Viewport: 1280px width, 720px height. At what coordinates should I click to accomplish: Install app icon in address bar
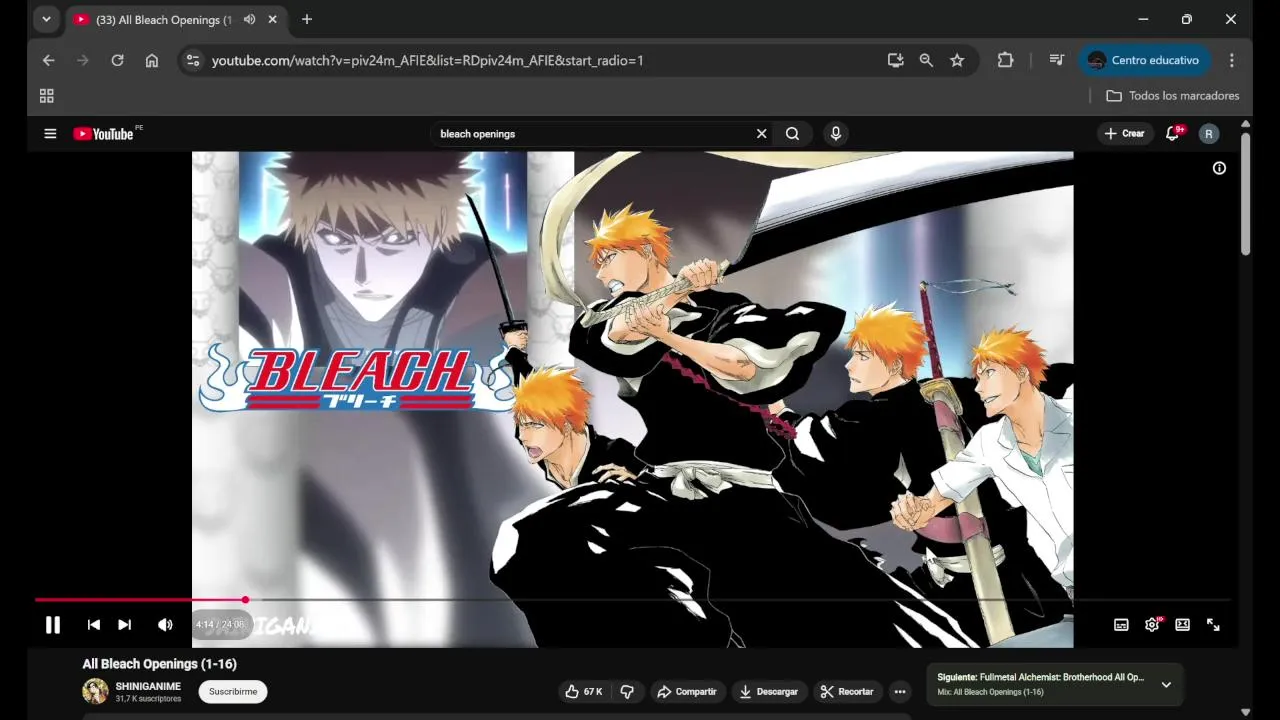point(895,60)
